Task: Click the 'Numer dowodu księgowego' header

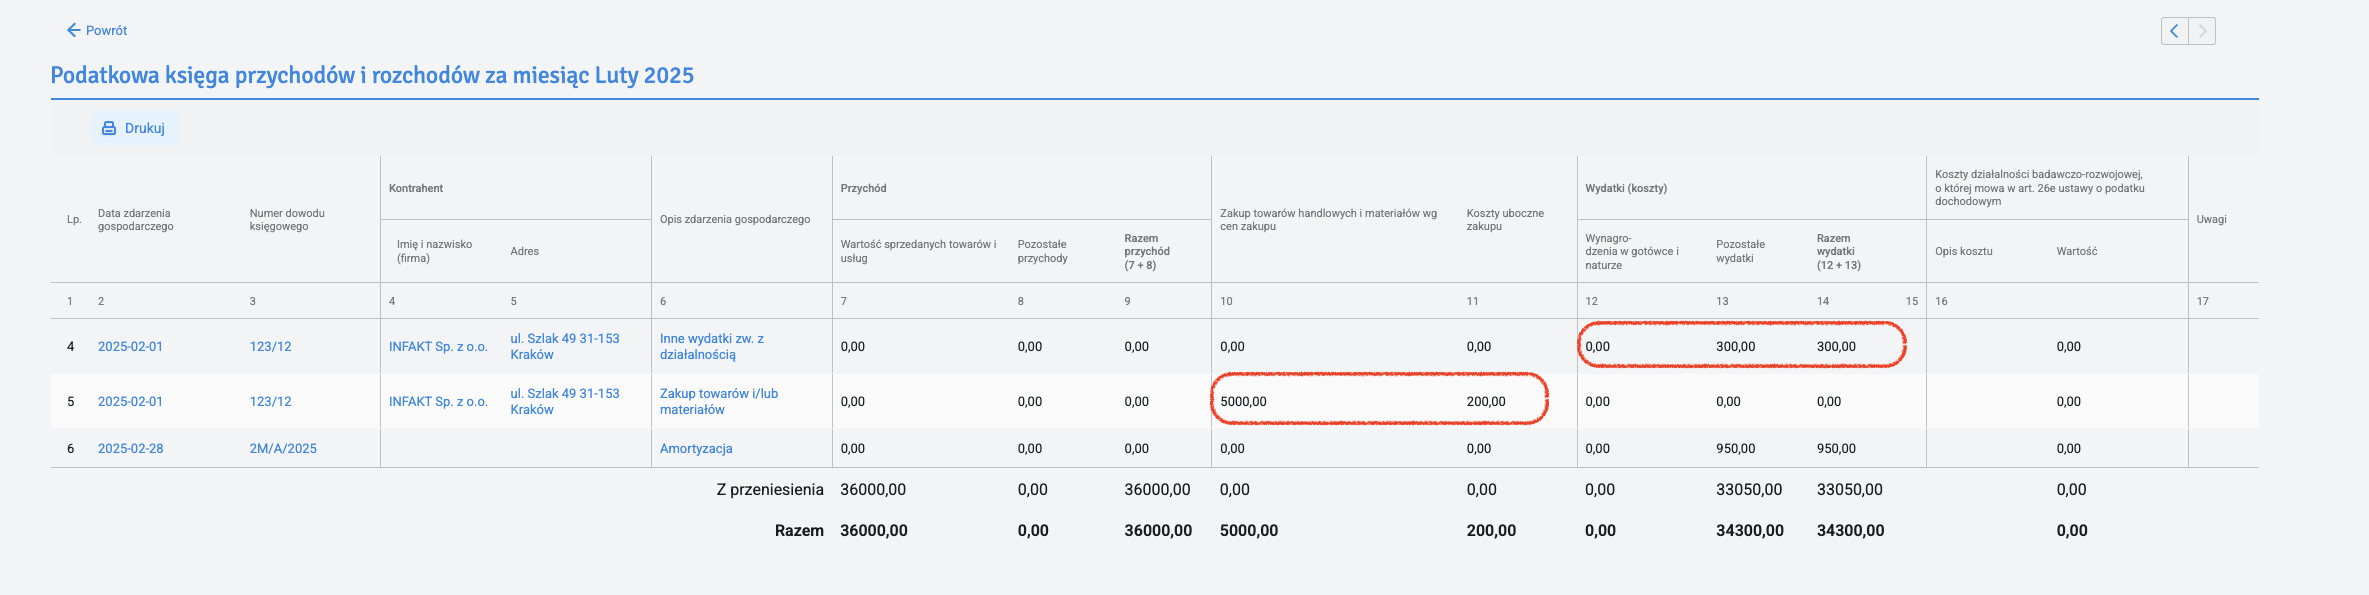Action: tap(287, 220)
